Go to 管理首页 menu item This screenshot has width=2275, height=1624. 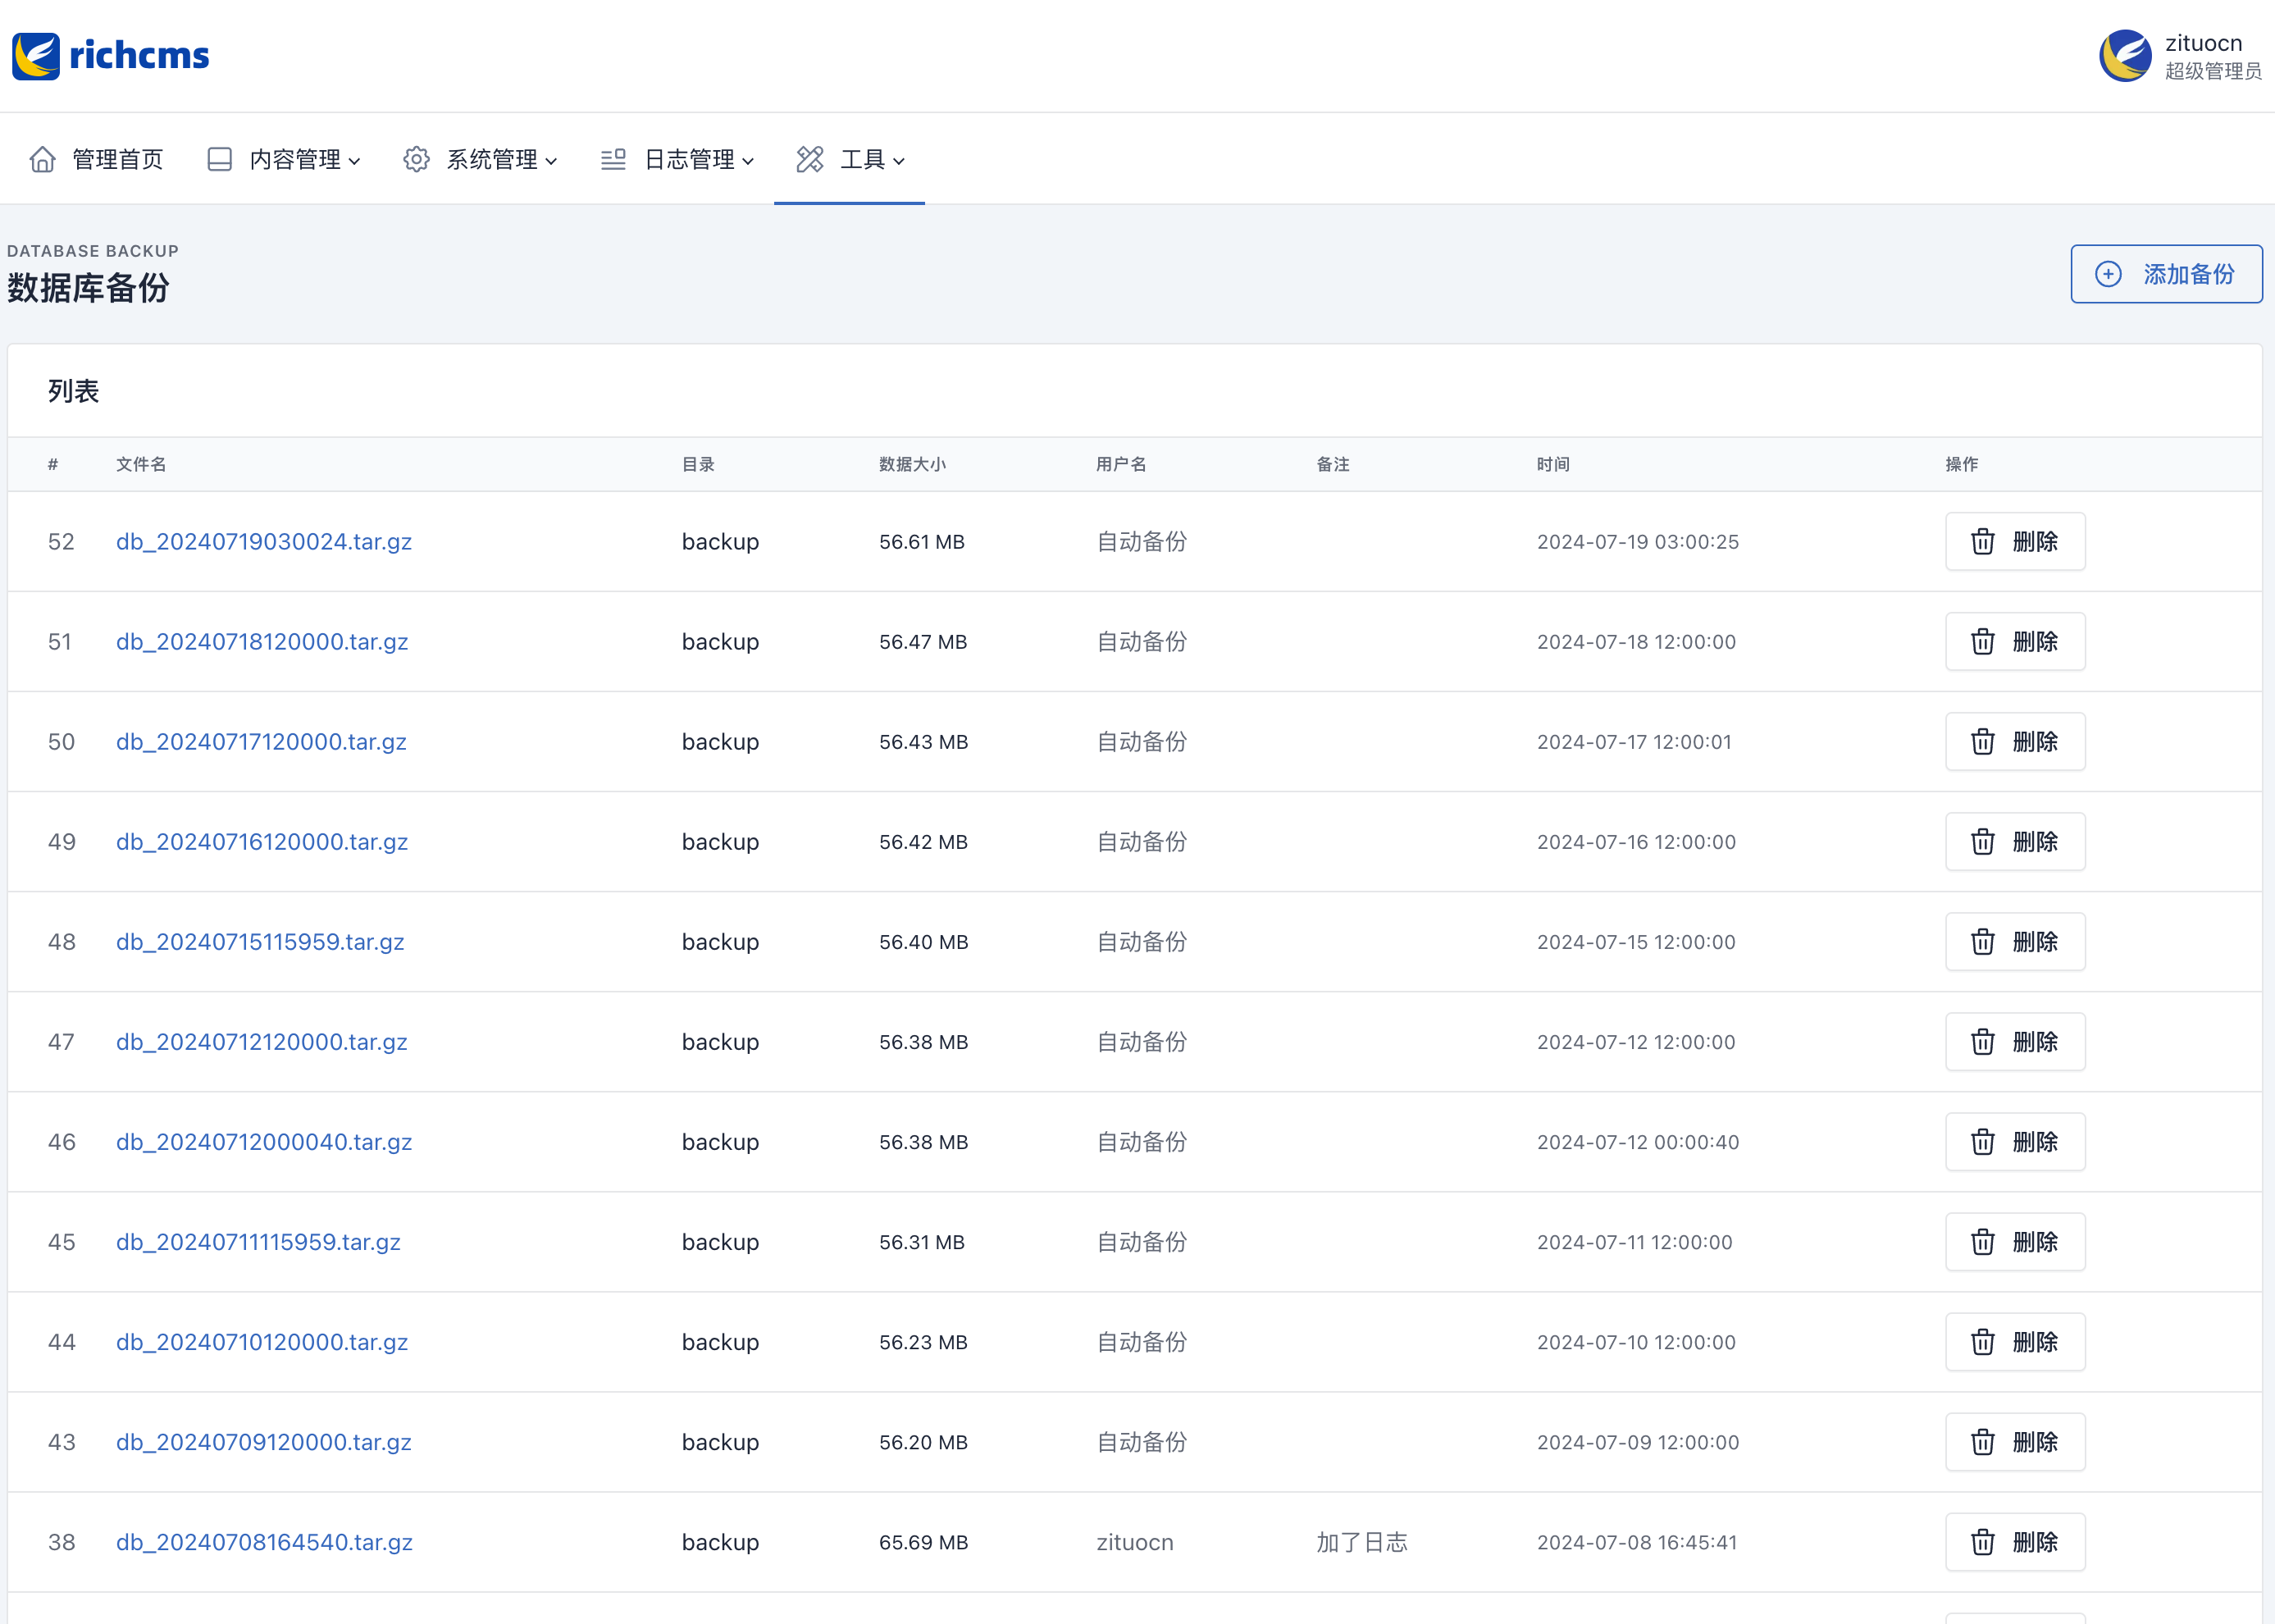pos(96,159)
